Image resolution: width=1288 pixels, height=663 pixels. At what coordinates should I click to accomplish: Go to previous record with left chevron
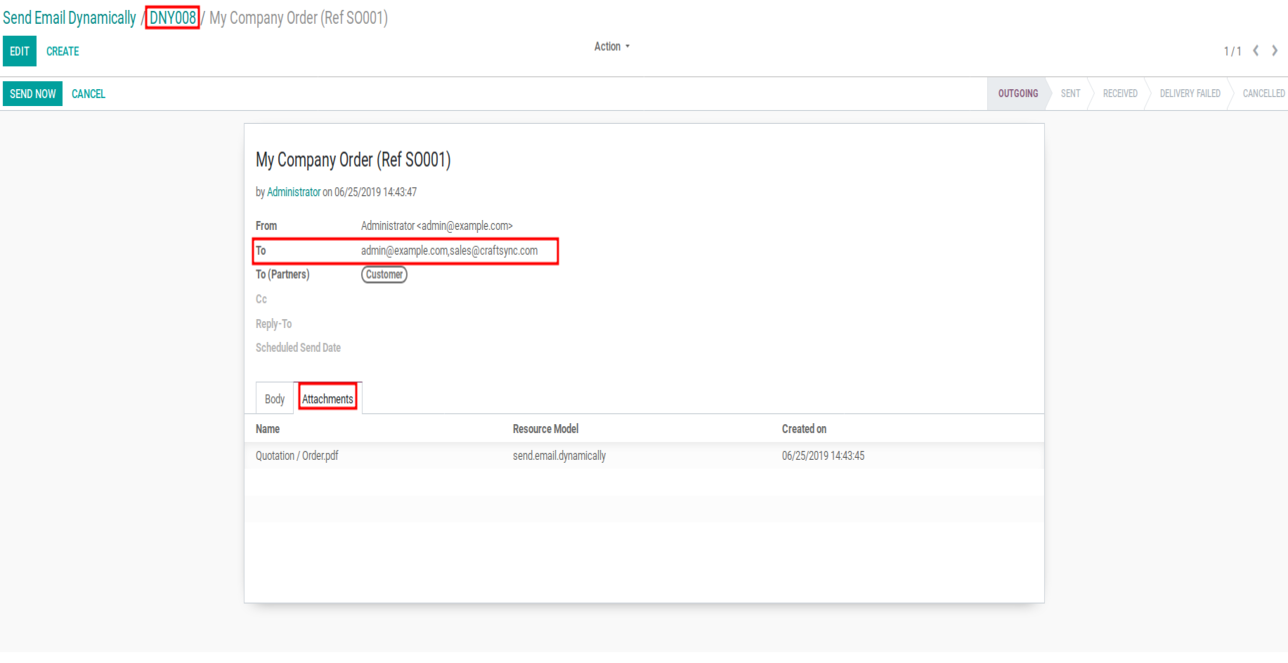pyautogui.click(x=1256, y=51)
